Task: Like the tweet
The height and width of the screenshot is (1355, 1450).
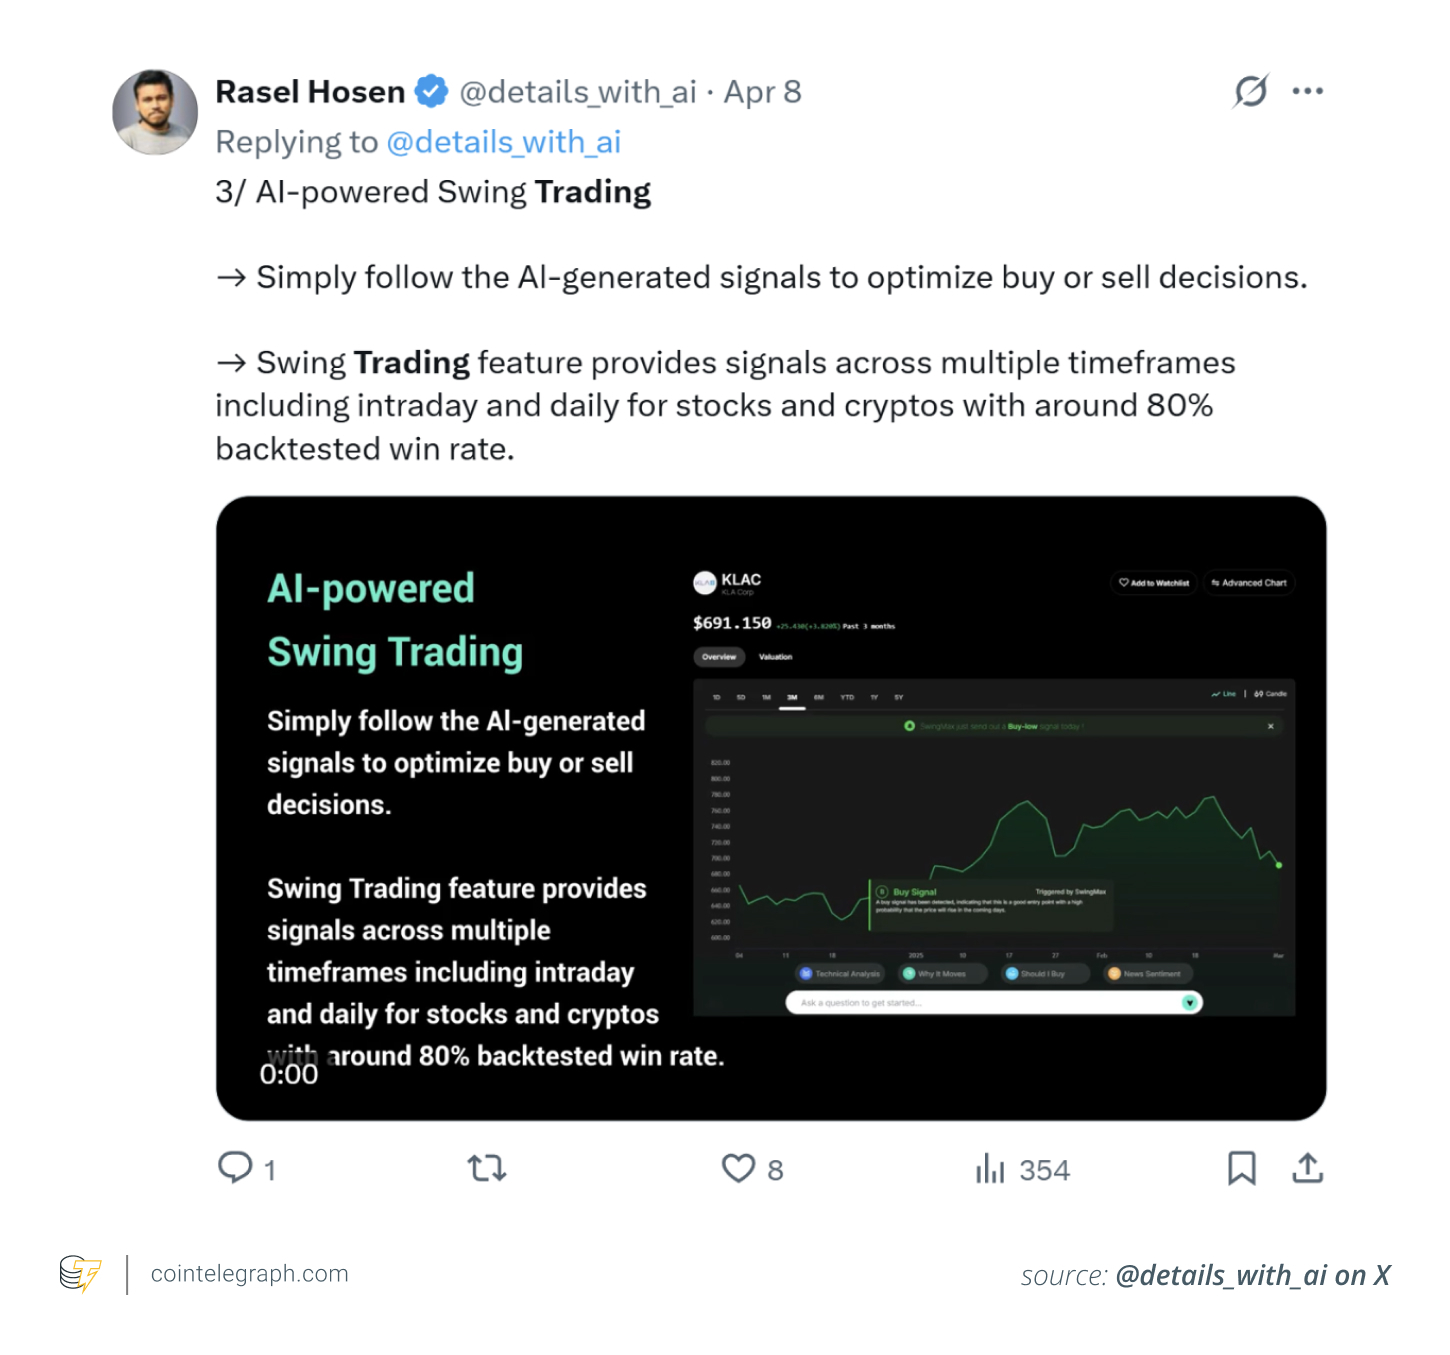Action: pos(737,1168)
